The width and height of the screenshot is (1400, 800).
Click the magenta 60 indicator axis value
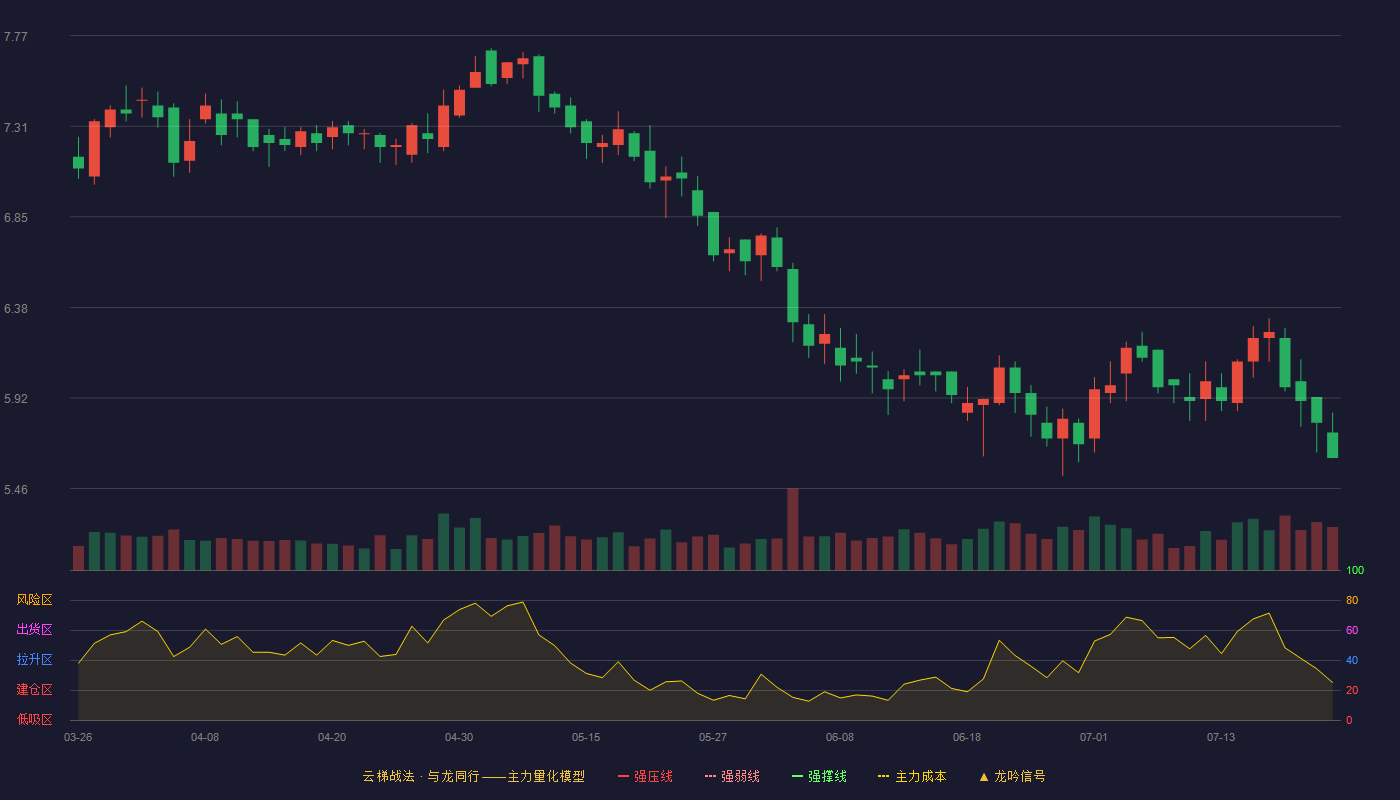coord(1352,631)
